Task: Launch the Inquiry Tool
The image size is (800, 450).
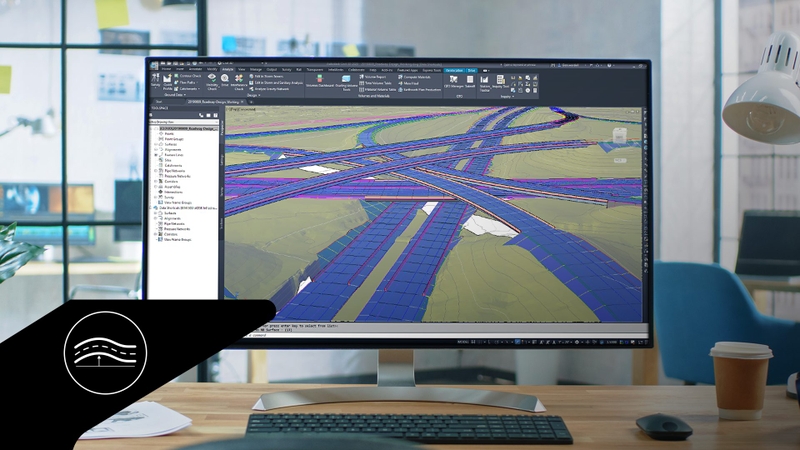Action: (x=501, y=82)
